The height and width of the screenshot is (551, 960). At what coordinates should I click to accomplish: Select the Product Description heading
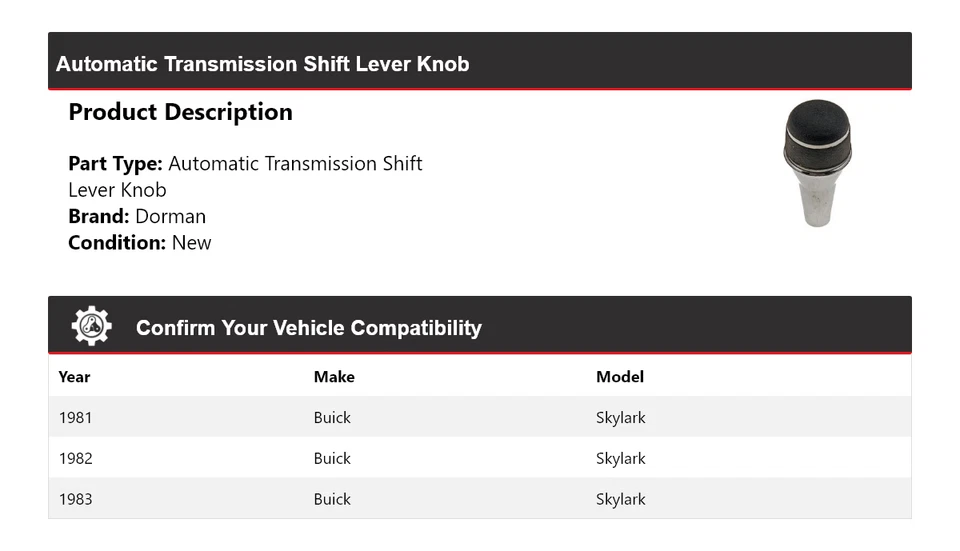180,112
